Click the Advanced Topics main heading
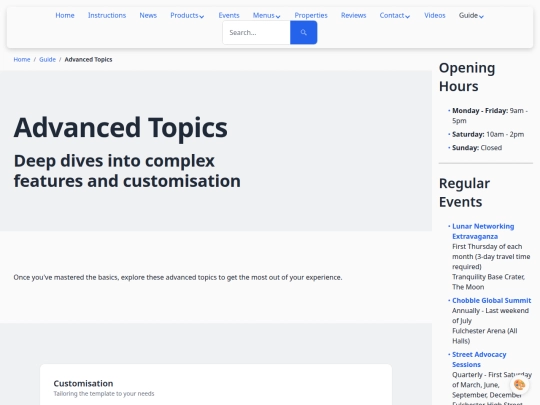This screenshot has height=405, width=540. tap(121, 127)
